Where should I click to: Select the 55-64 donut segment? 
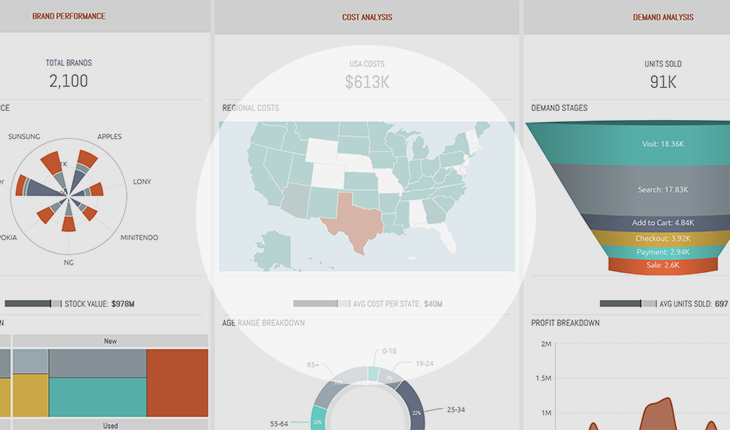pos(318,418)
